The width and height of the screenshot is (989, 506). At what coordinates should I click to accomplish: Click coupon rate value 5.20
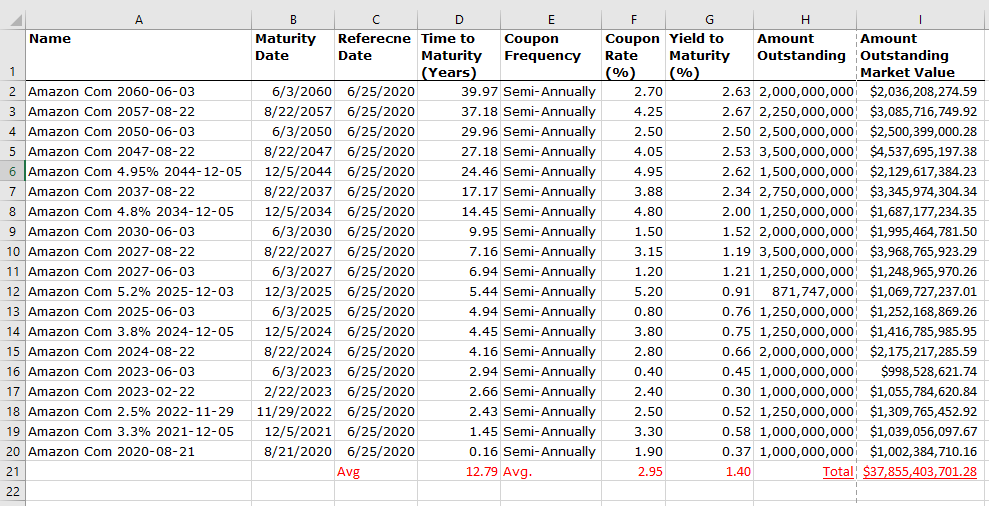pyautogui.click(x=634, y=291)
